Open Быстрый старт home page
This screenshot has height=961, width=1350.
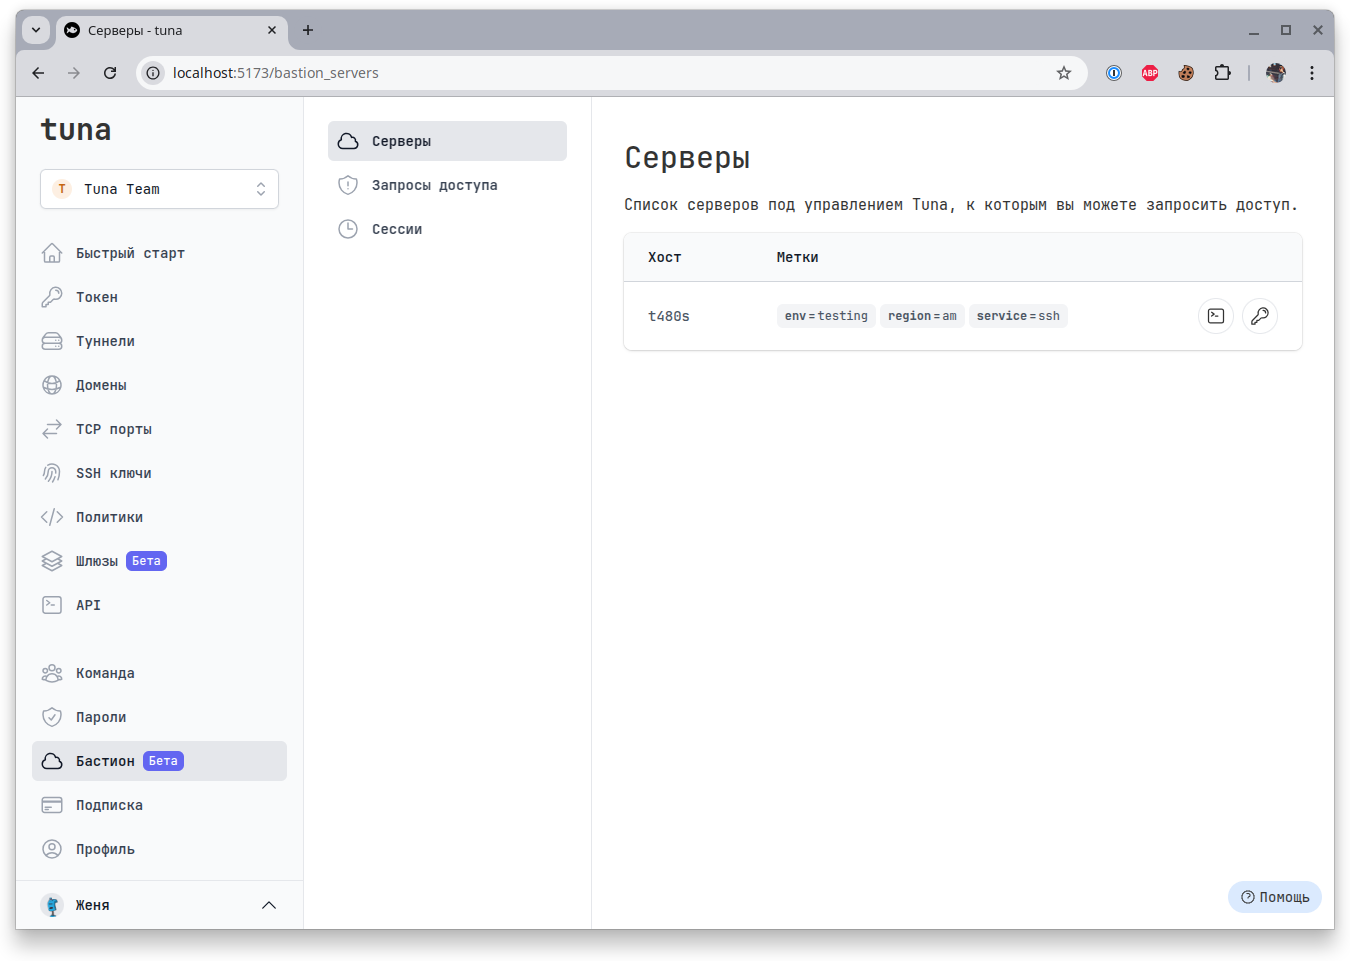pos(130,253)
